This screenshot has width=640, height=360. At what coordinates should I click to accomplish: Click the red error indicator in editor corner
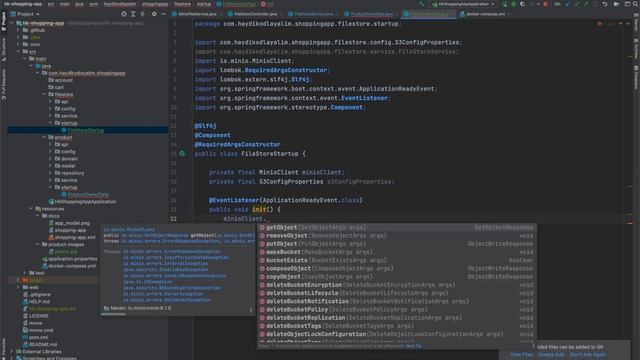coord(600,24)
